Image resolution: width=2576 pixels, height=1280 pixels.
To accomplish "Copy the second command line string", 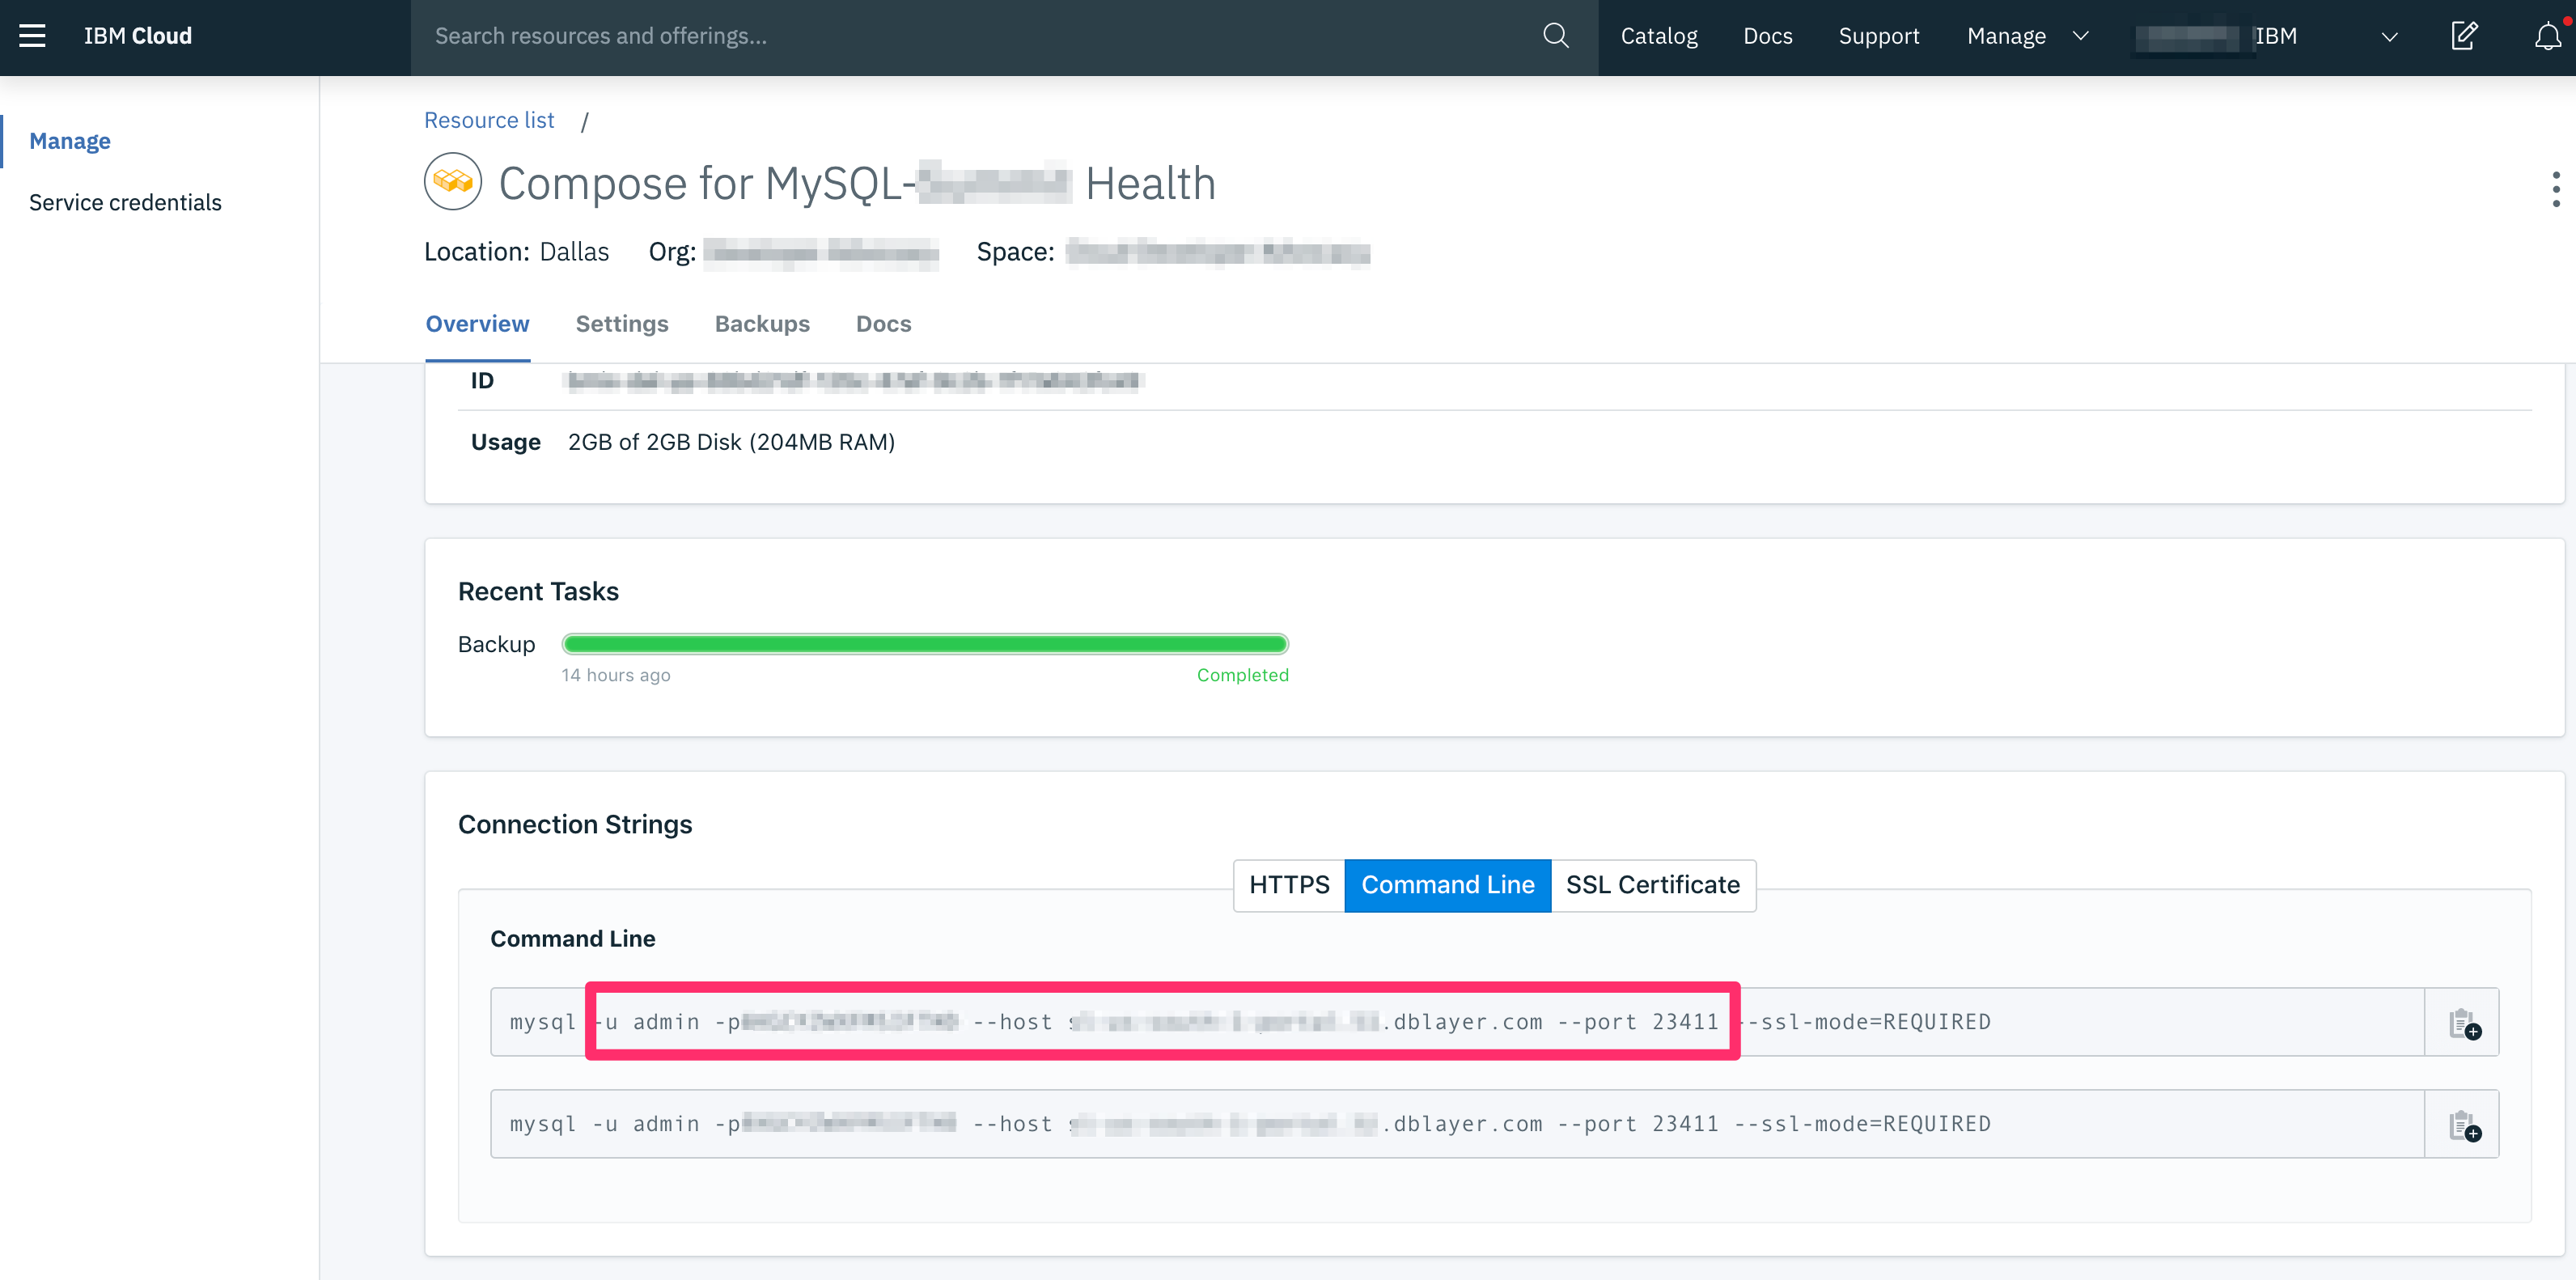I will click(x=2463, y=1125).
